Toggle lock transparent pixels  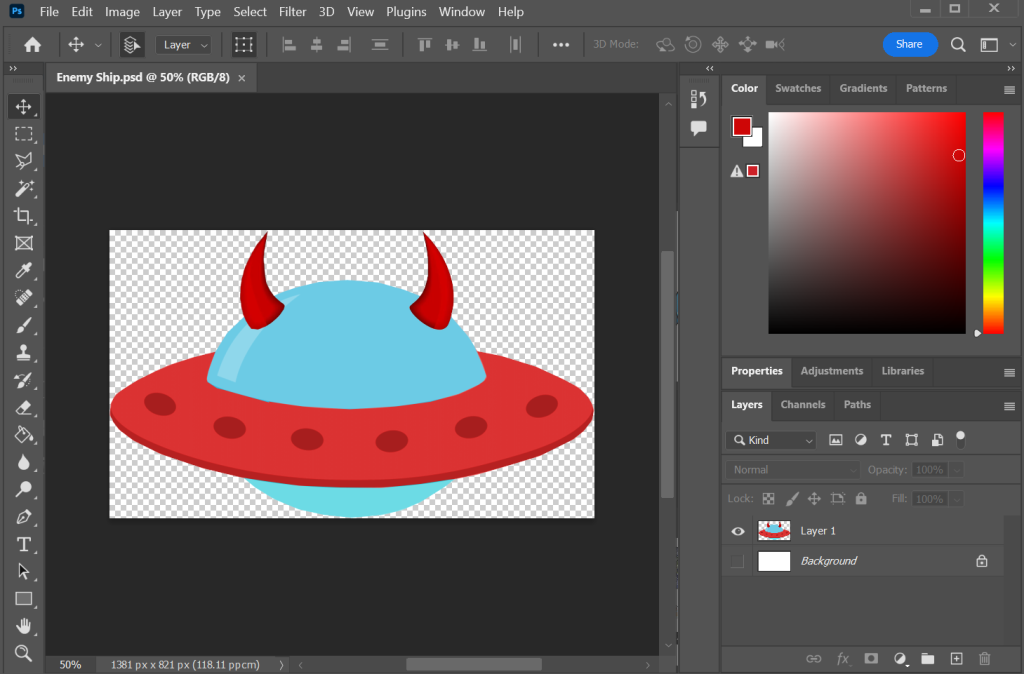pos(768,498)
